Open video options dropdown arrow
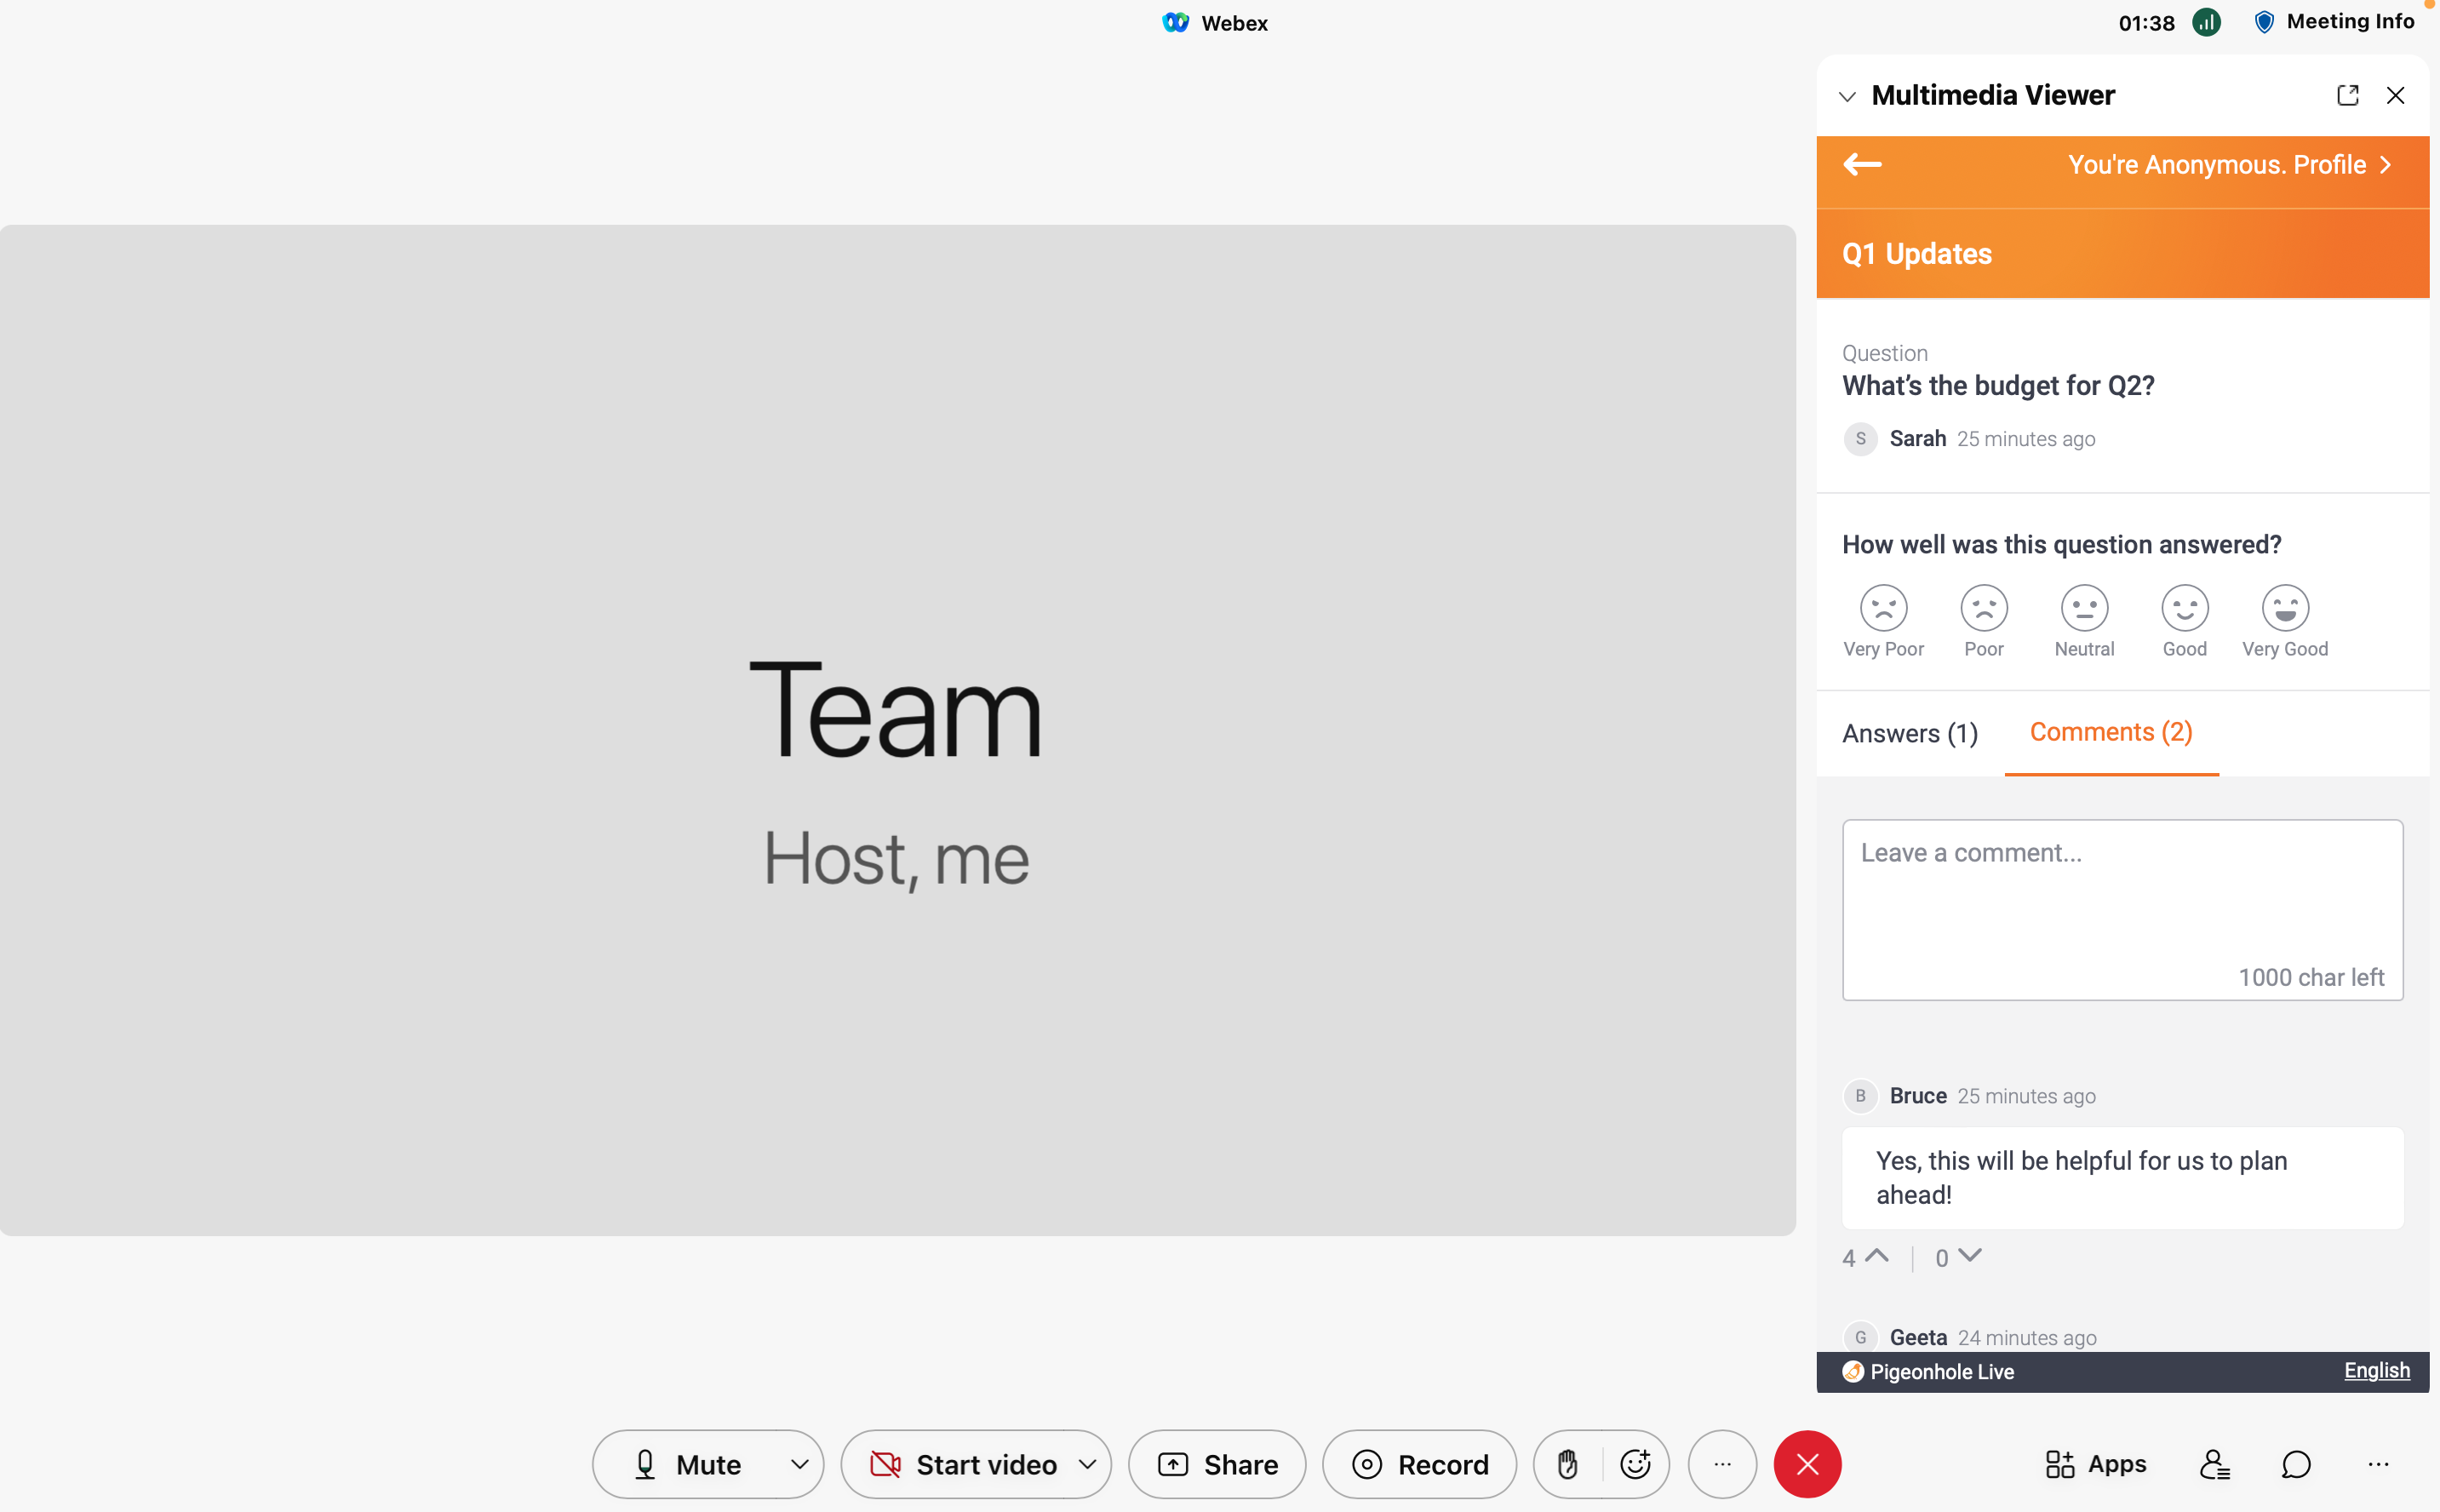 click(x=1087, y=1464)
